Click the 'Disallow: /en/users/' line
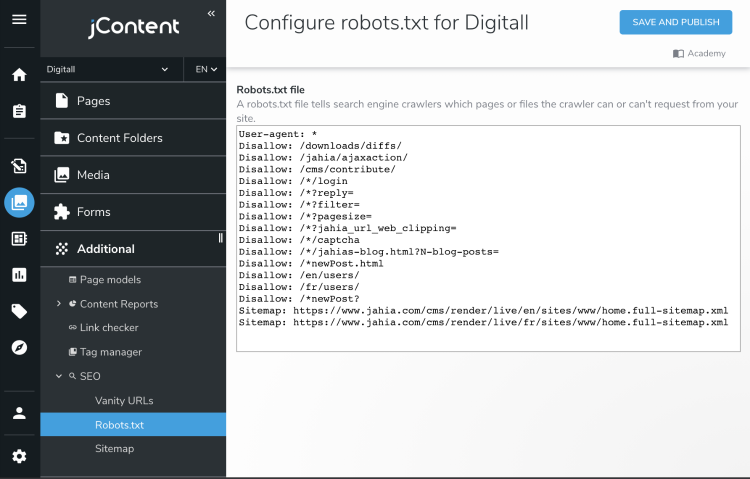Viewport: 750px width, 479px height. click(x=299, y=275)
